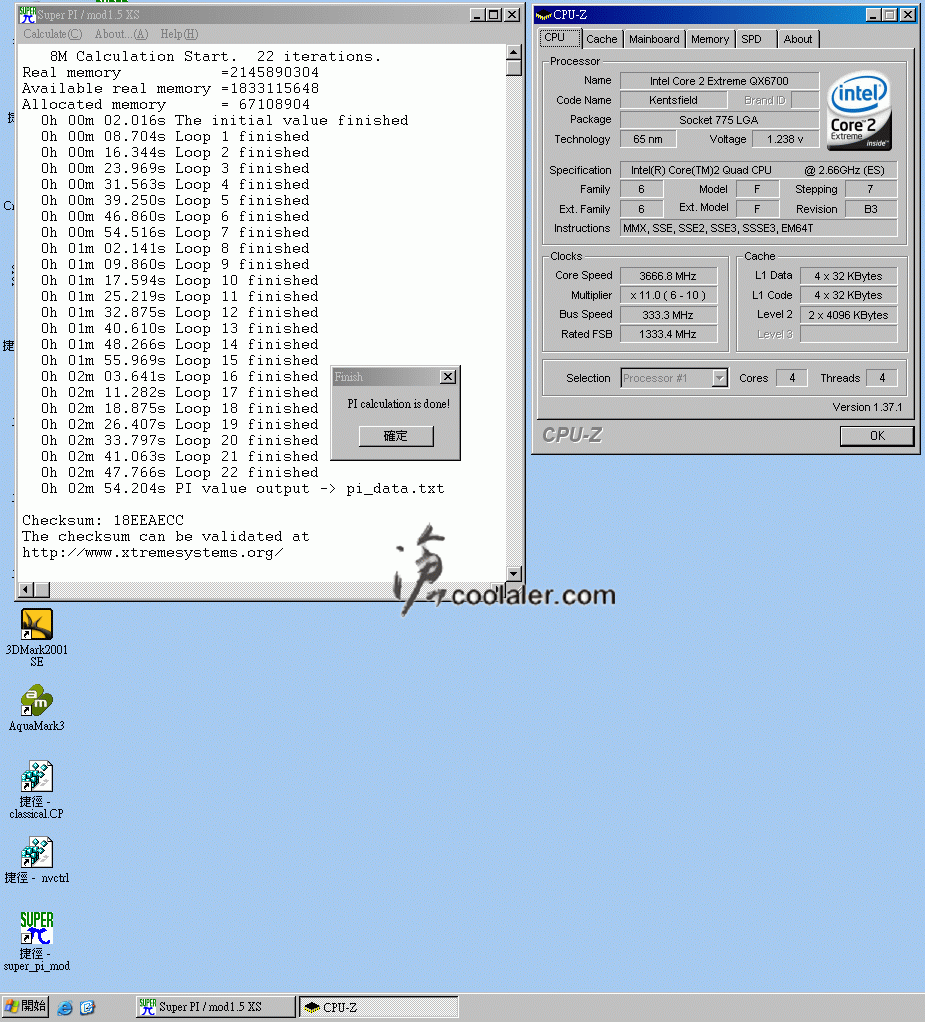Open the Help(H) menu
Viewport: 925px width, 1022px height.
[x=179, y=34]
